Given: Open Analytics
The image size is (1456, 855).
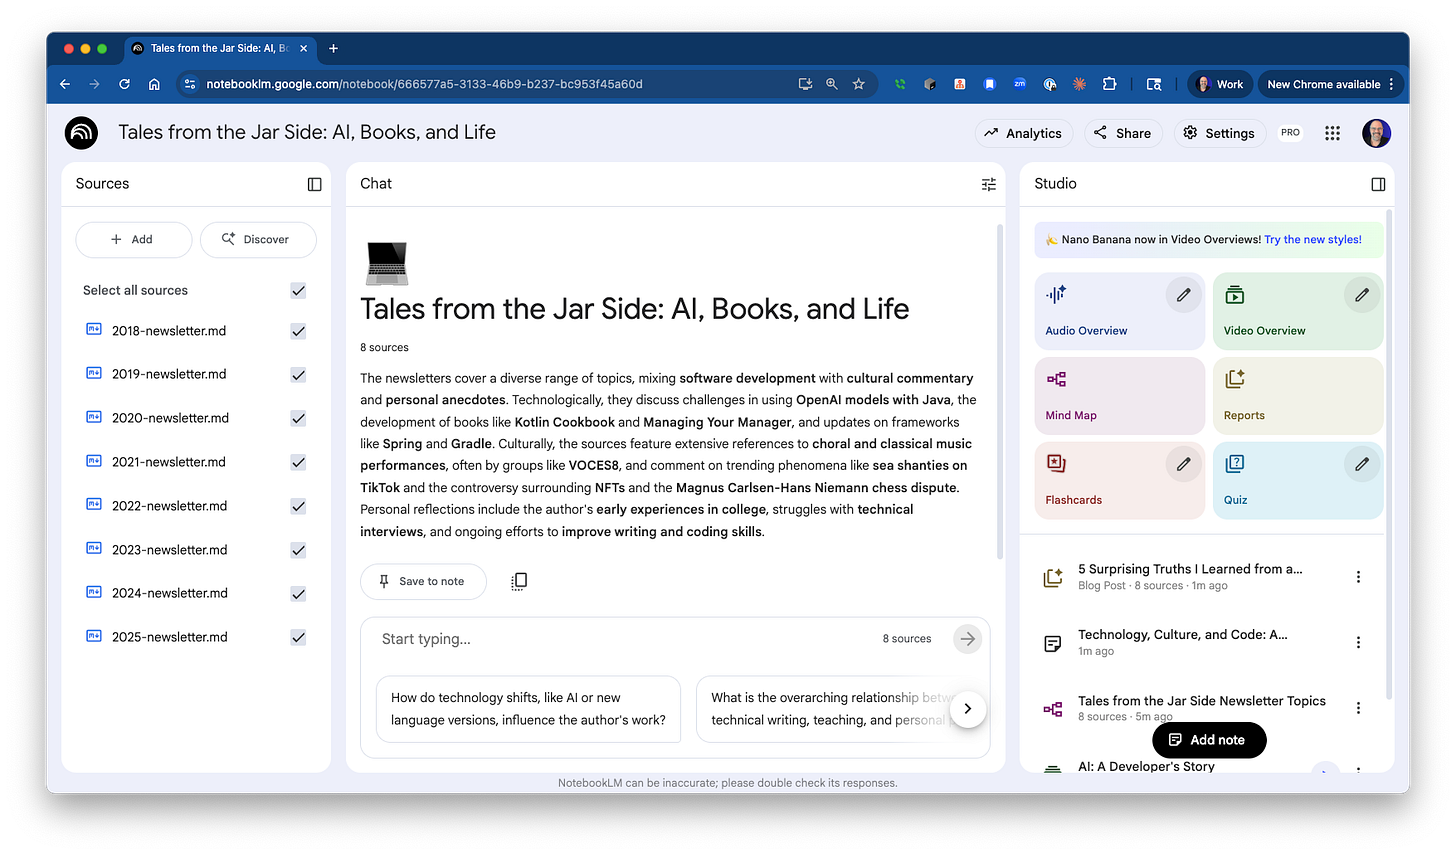Looking at the screenshot, I should 1023,133.
